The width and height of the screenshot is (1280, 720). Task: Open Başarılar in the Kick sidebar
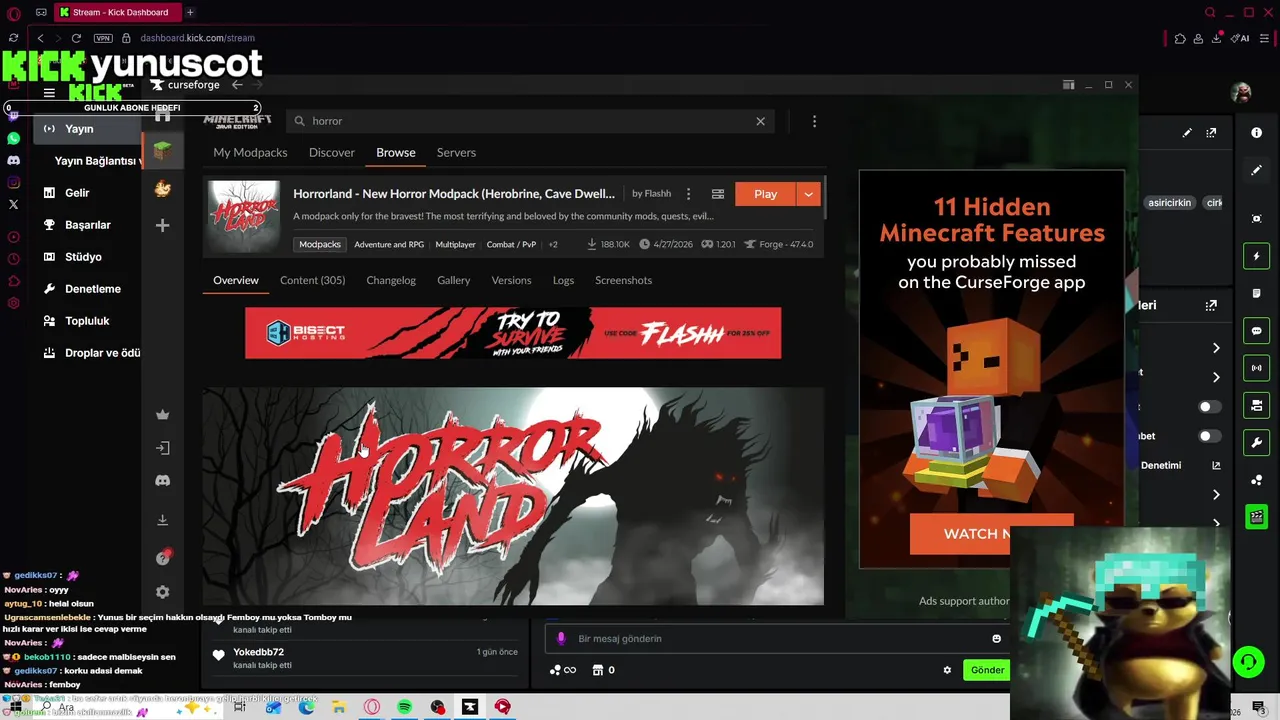coord(88,225)
